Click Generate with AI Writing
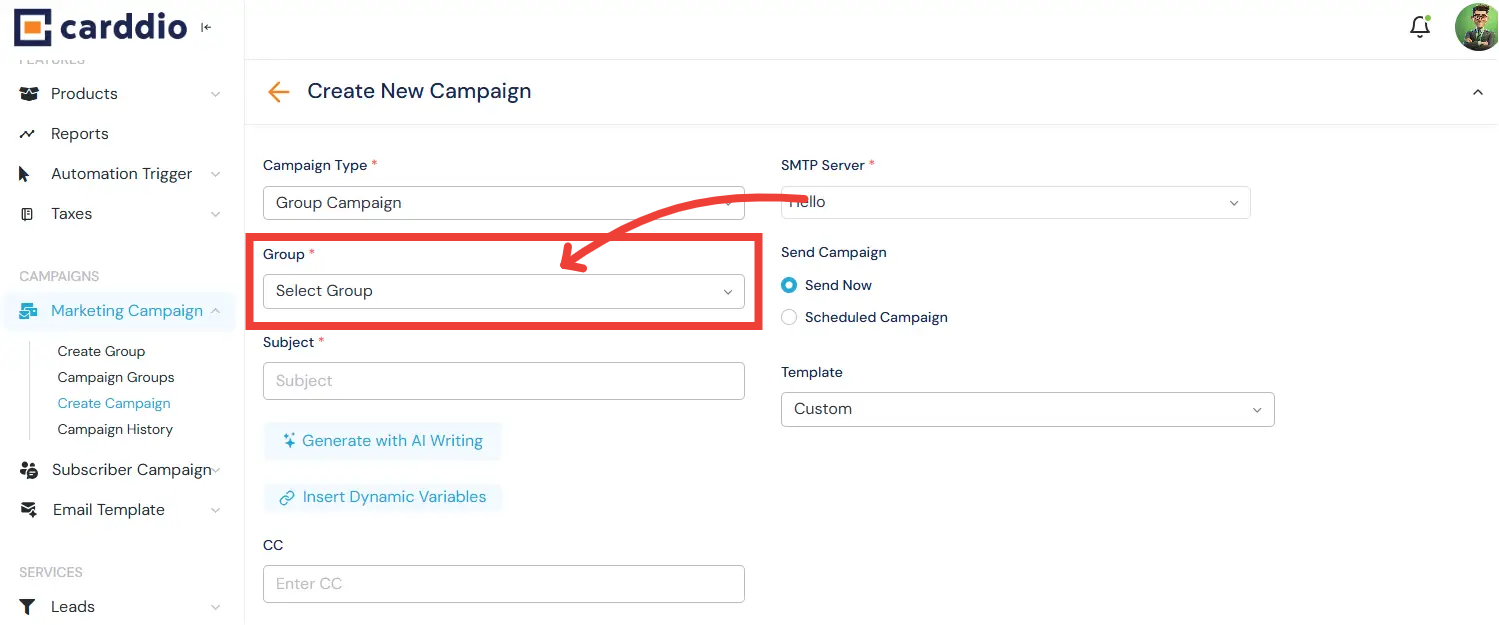1499x625 pixels. coord(383,441)
